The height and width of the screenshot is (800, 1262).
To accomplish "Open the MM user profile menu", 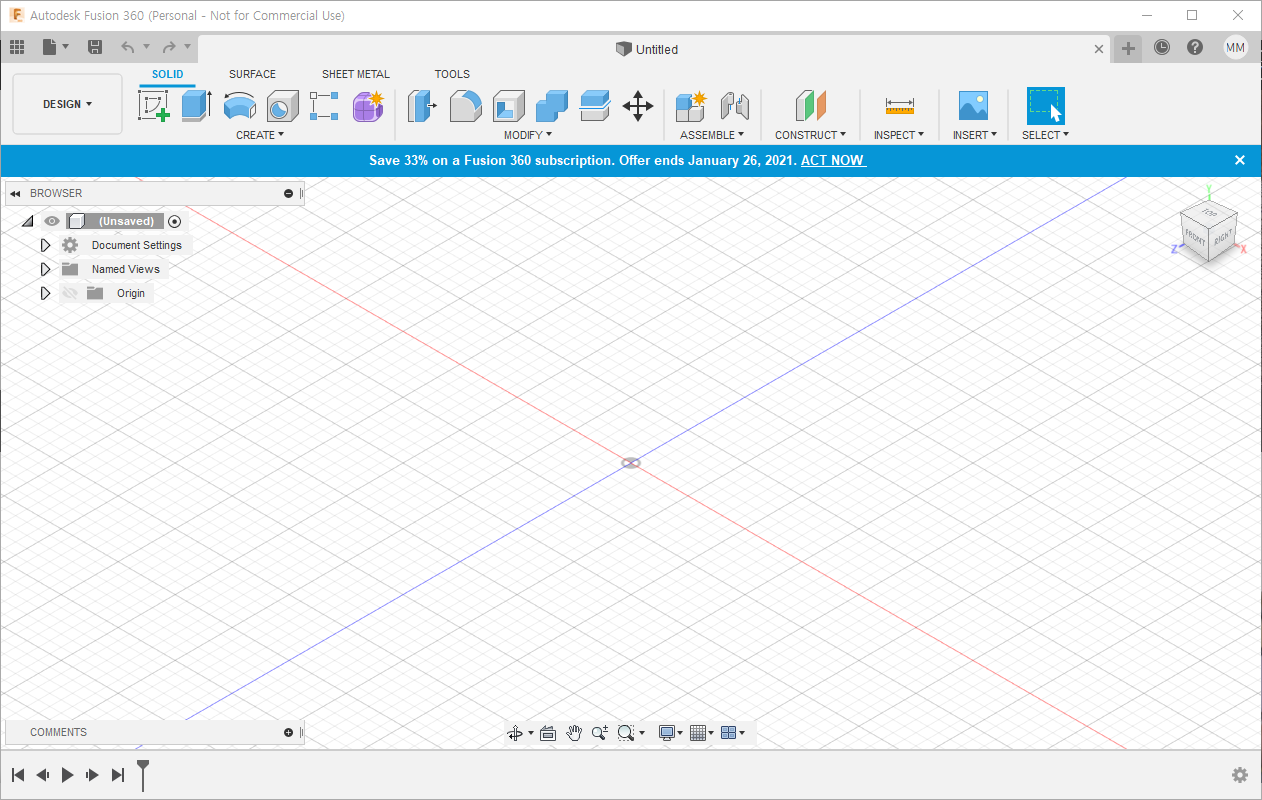I will coord(1236,47).
